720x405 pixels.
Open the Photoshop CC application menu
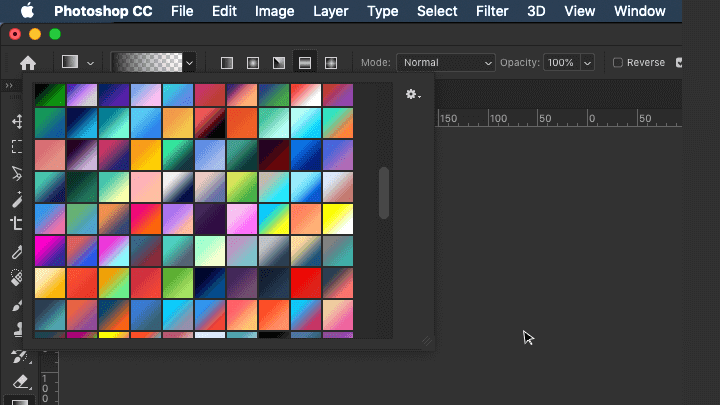(103, 11)
